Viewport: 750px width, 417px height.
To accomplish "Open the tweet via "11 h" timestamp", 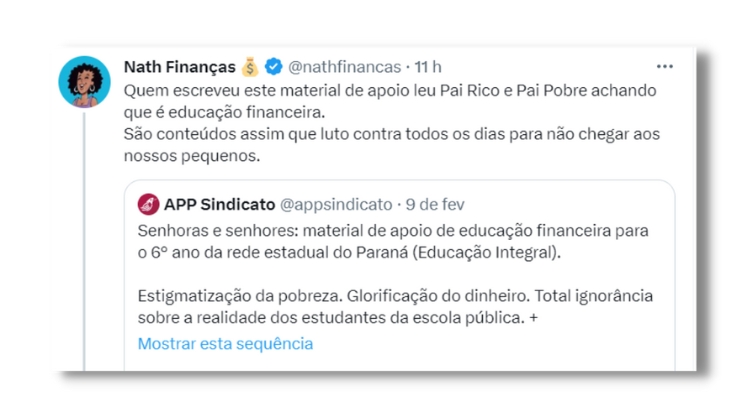I will click(428, 67).
